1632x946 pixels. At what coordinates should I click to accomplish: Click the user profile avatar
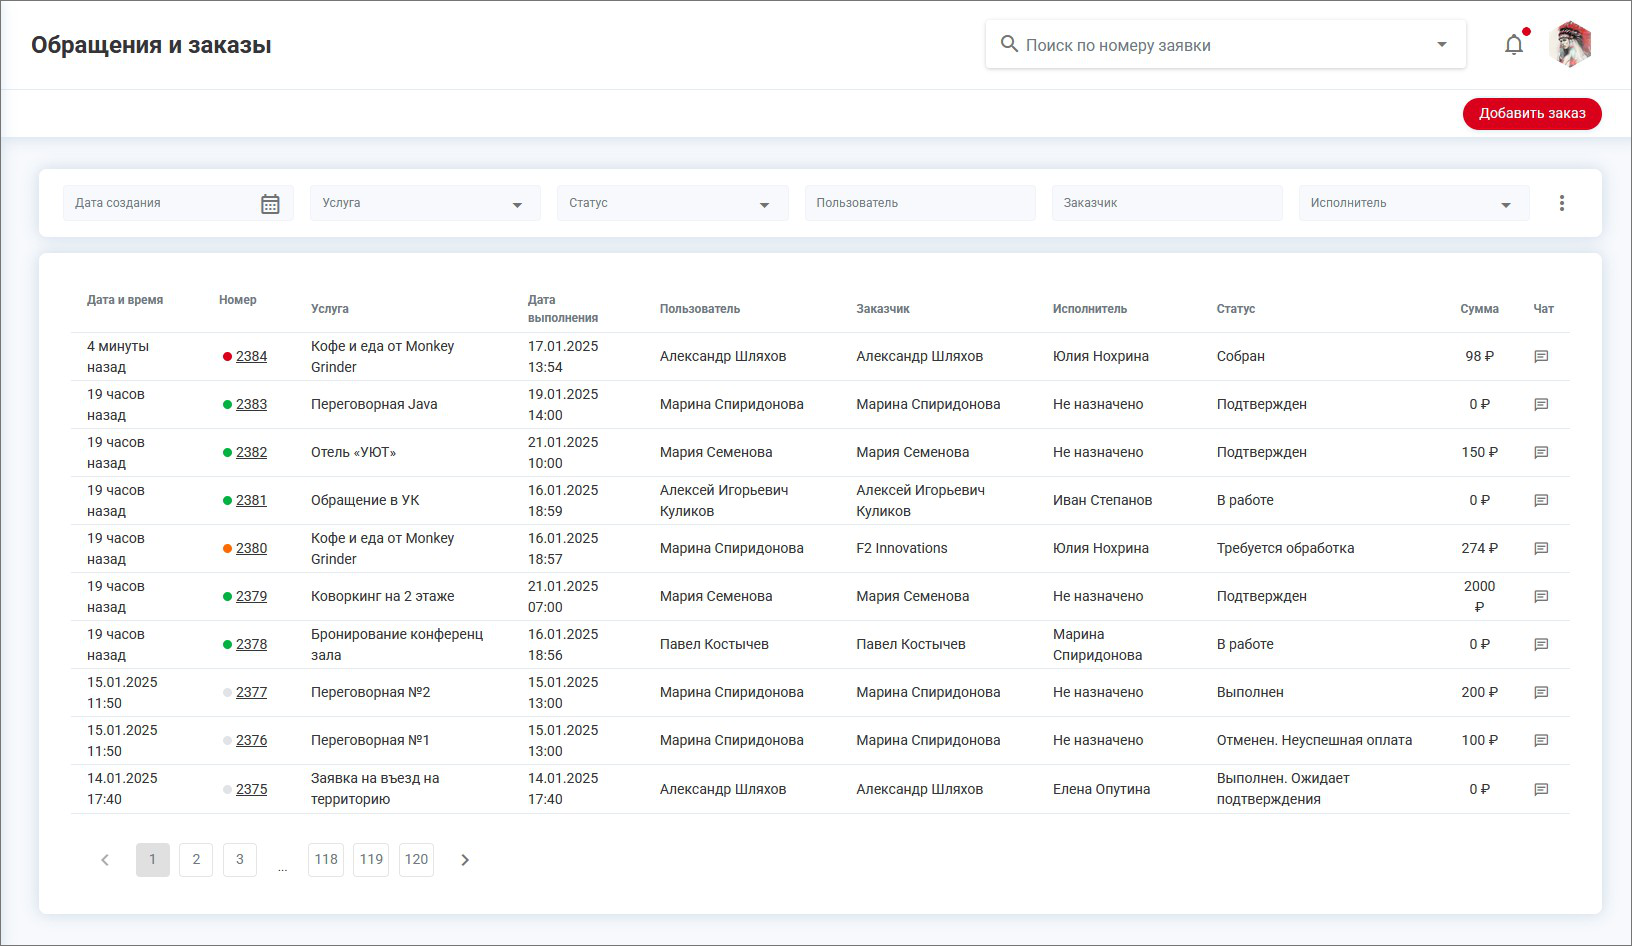coord(1570,45)
